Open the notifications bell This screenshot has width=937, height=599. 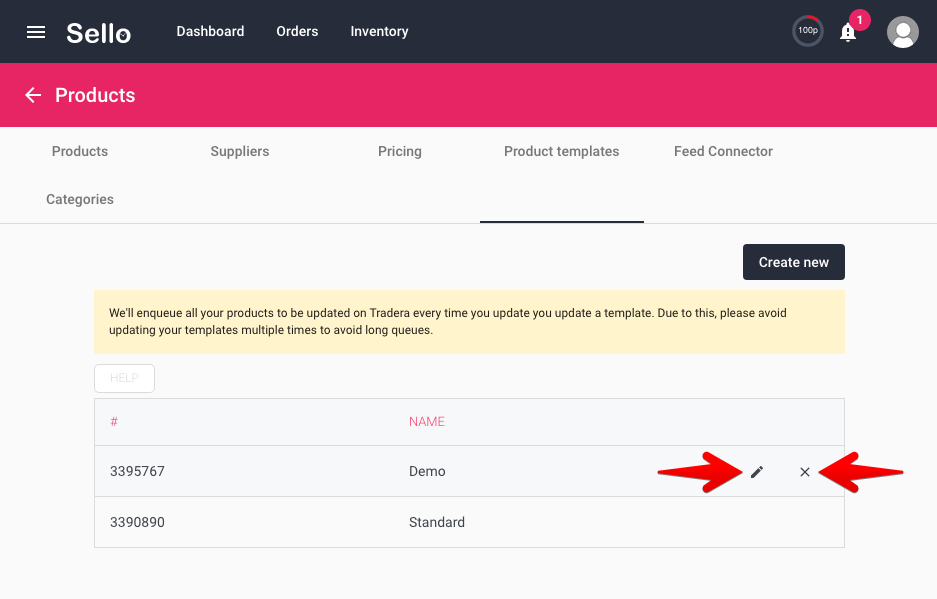click(848, 32)
